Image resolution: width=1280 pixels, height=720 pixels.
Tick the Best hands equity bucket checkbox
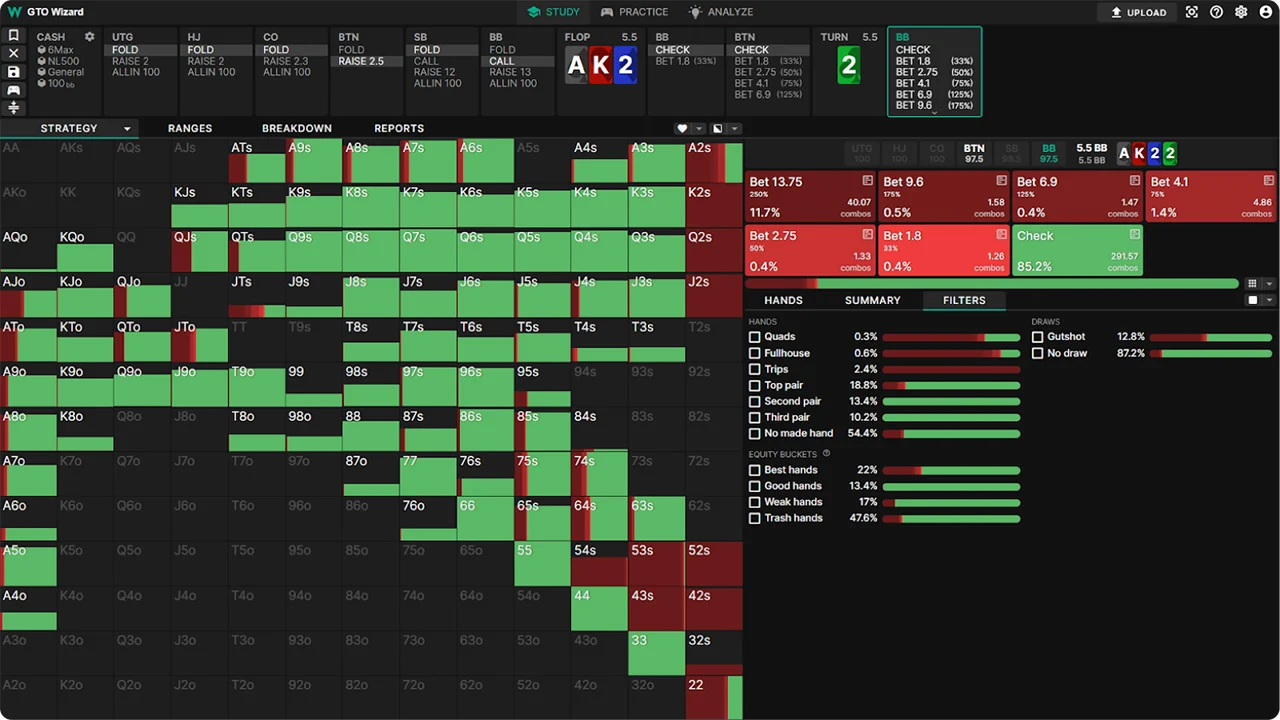pyautogui.click(x=755, y=470)
